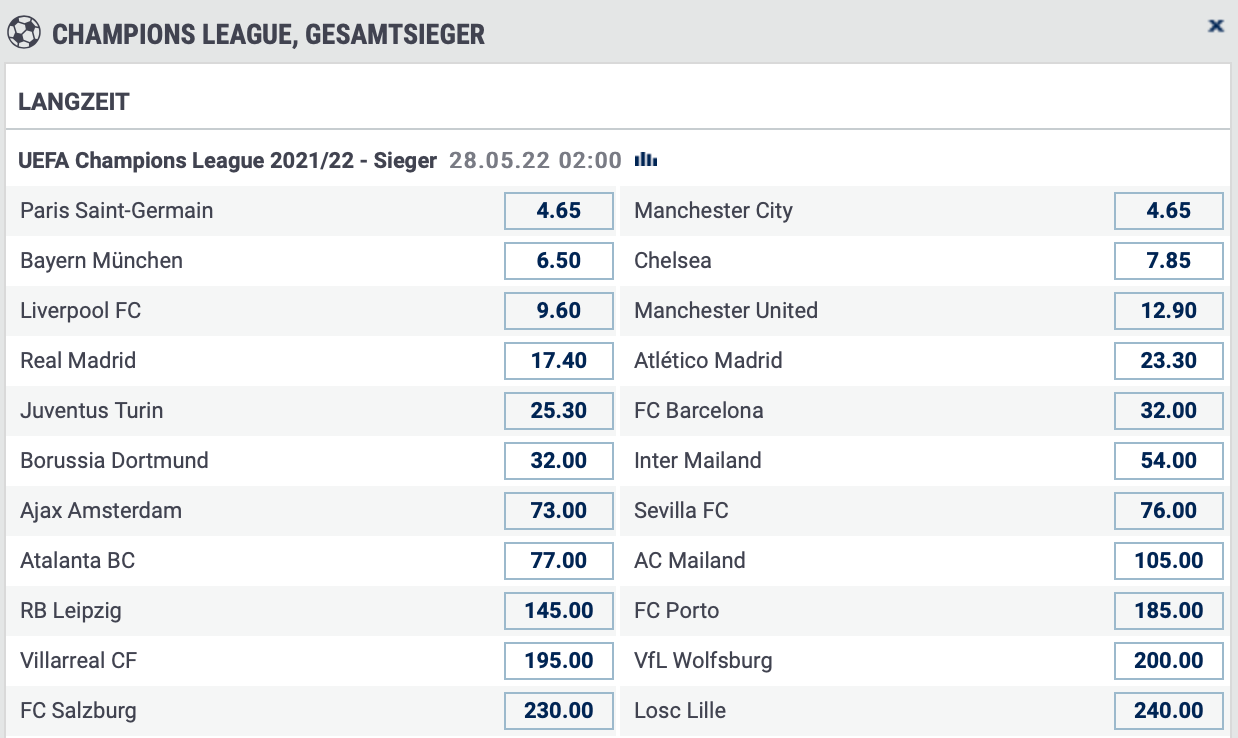Choose FC Barcelona odds 32.00
Viewport: 1238px width, 738px height.
[1168, 411]
